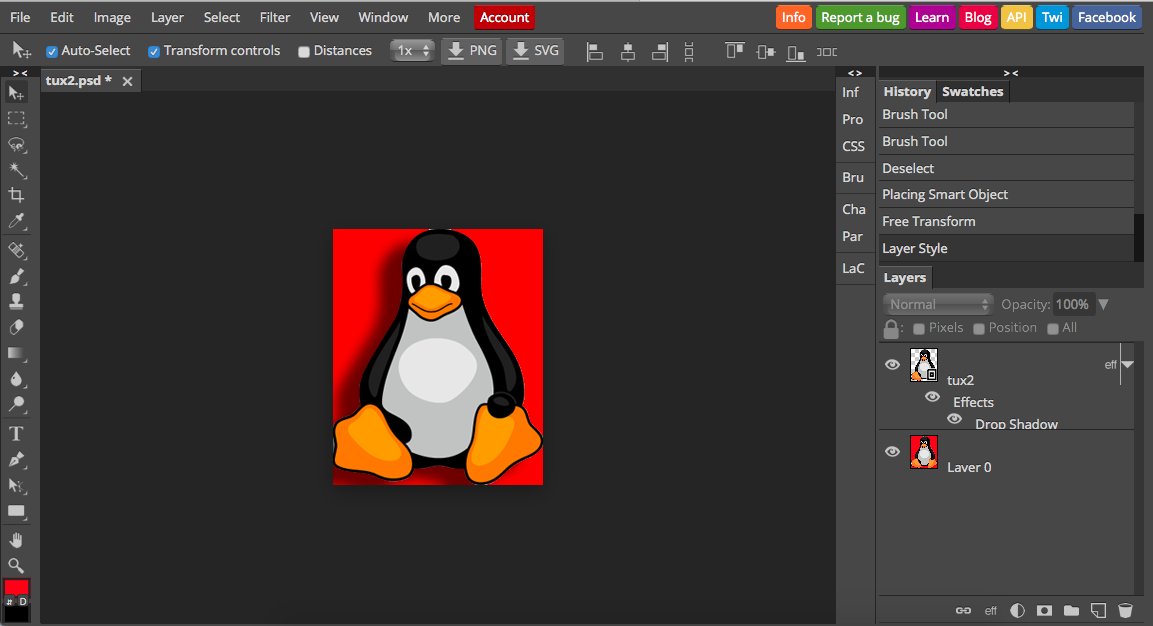Screen dimensions: 1153x626
Task: Select the Blur droplet tool
Action: 16,379
